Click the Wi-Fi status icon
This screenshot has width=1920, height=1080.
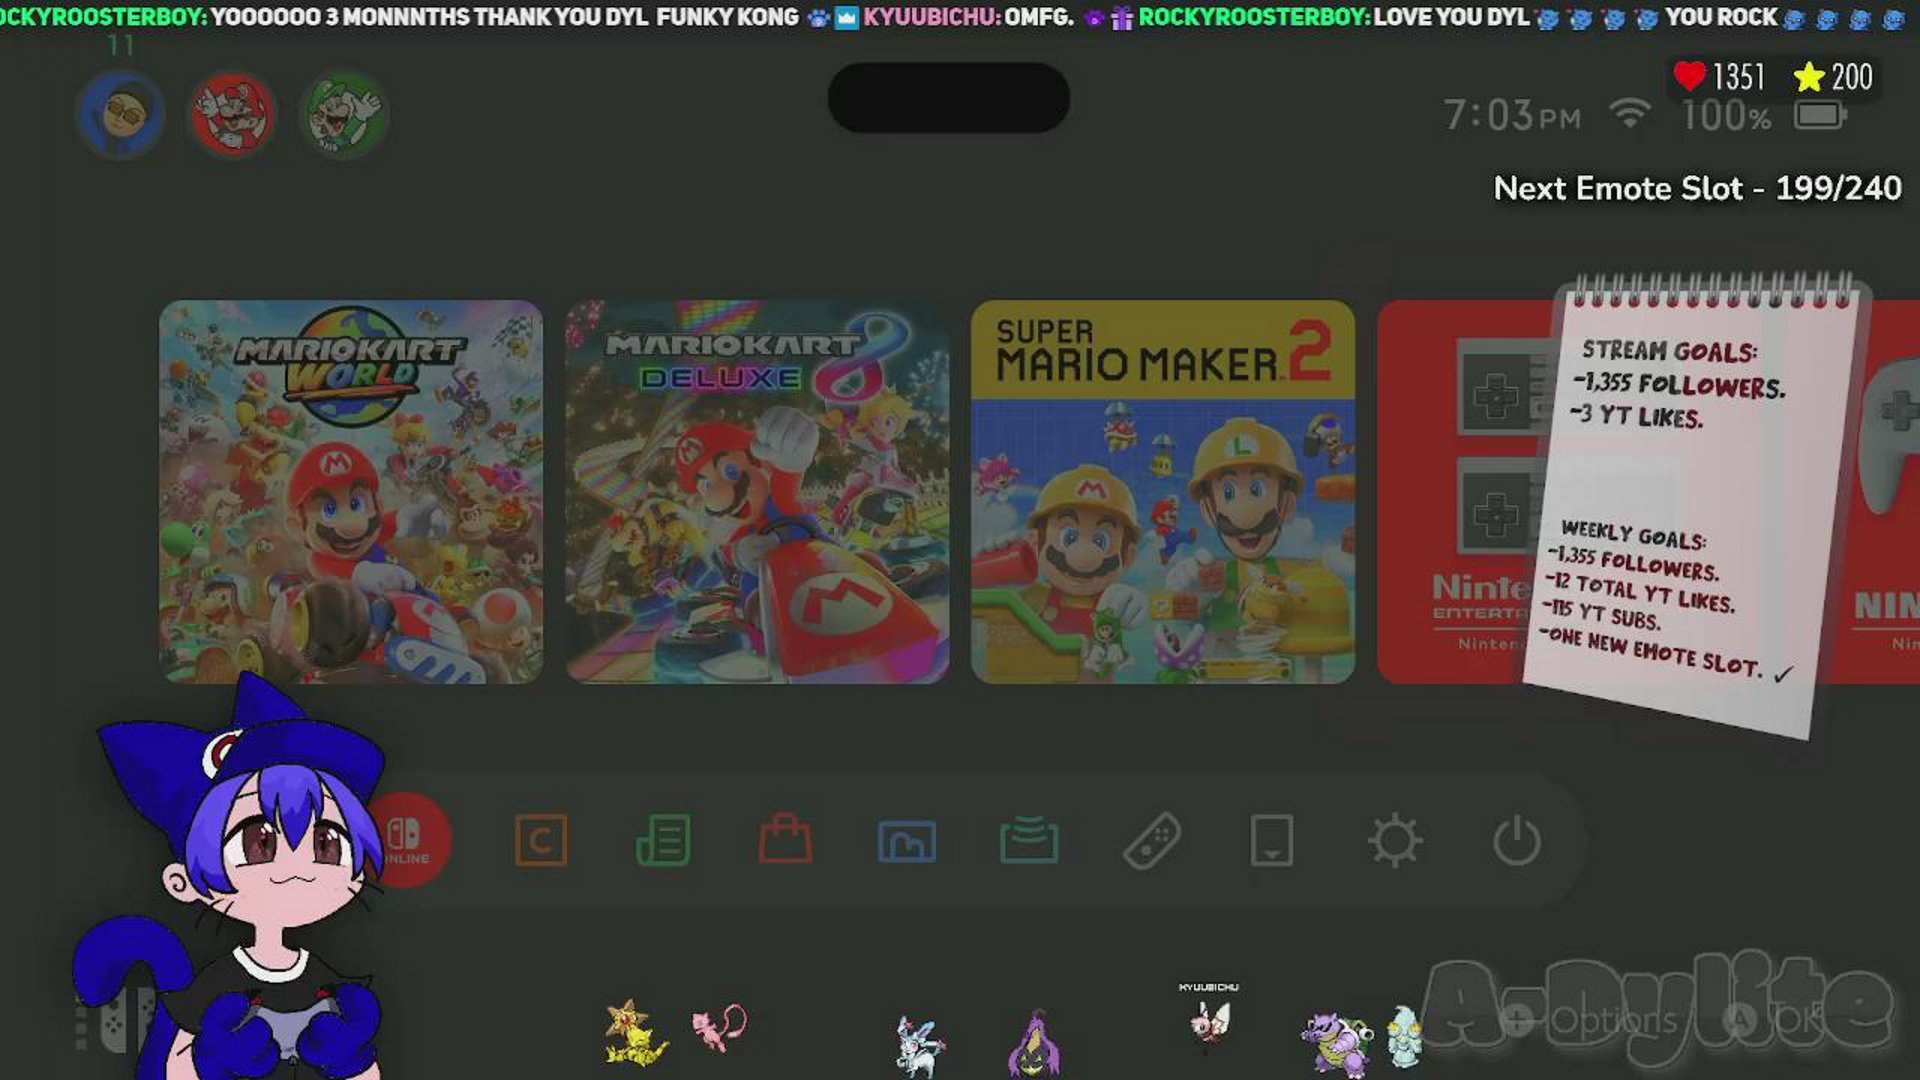(1629, 114)
